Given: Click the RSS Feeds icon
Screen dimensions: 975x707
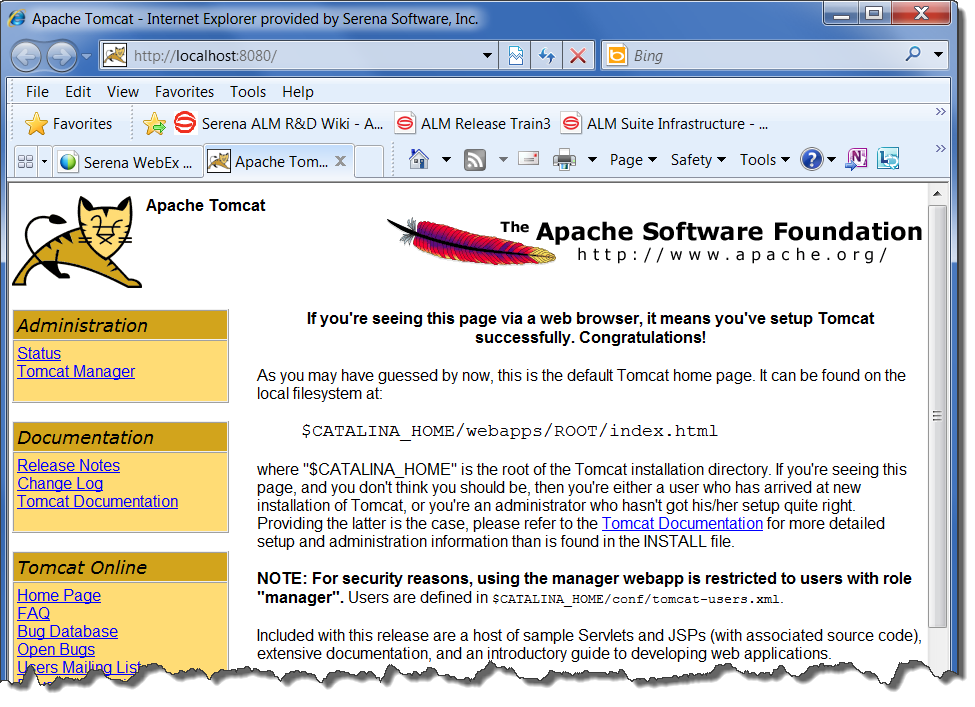Looking at the screenshot, I should (x=474, y=160).
